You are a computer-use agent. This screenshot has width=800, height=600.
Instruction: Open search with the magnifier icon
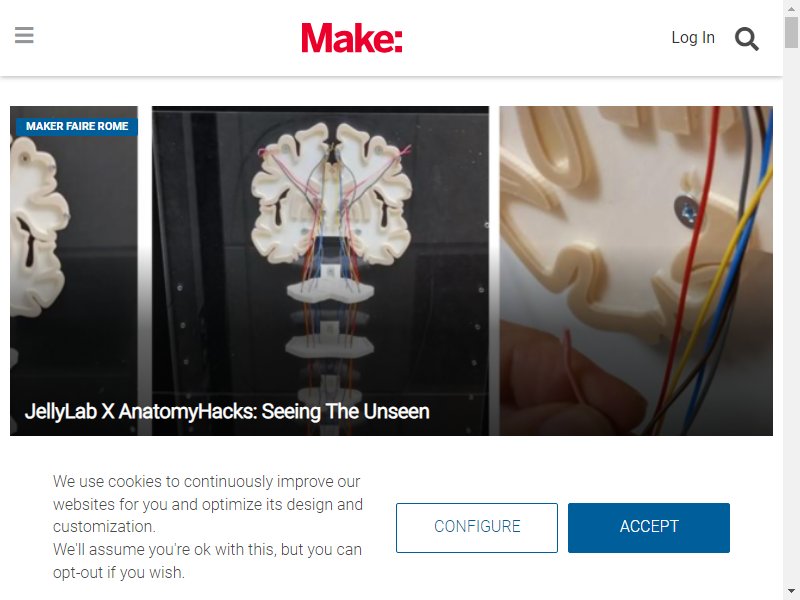(x=746, y=39)
